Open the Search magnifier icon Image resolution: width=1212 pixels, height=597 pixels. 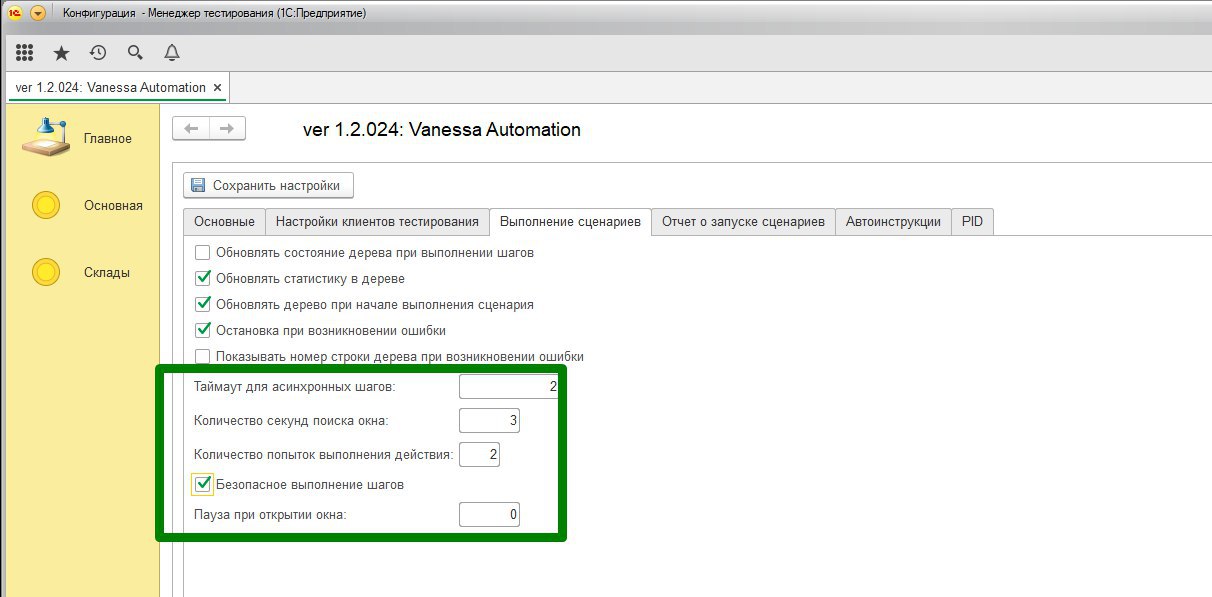(135, 53)
